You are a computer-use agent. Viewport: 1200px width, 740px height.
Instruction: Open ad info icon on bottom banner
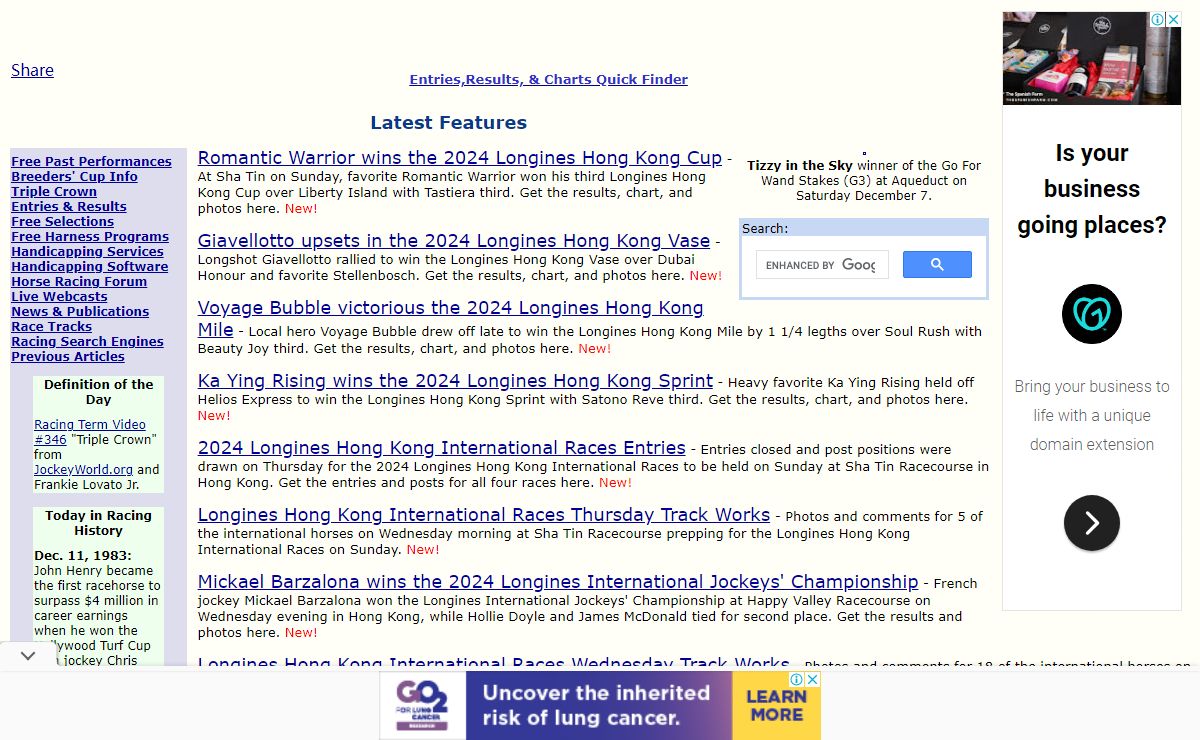point(798,679)
